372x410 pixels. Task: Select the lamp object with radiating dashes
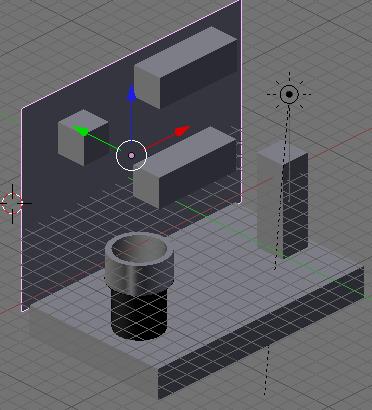point(289,94)
